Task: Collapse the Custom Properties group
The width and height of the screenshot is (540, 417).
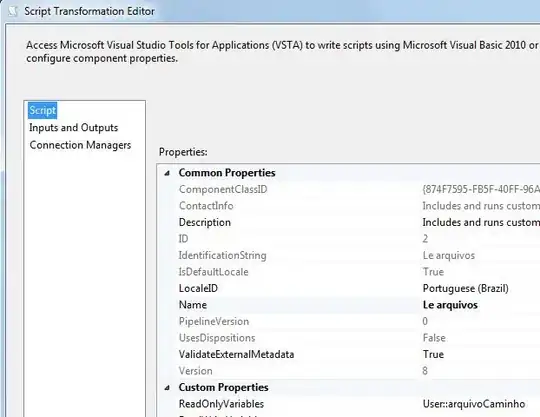Action: 167,388
